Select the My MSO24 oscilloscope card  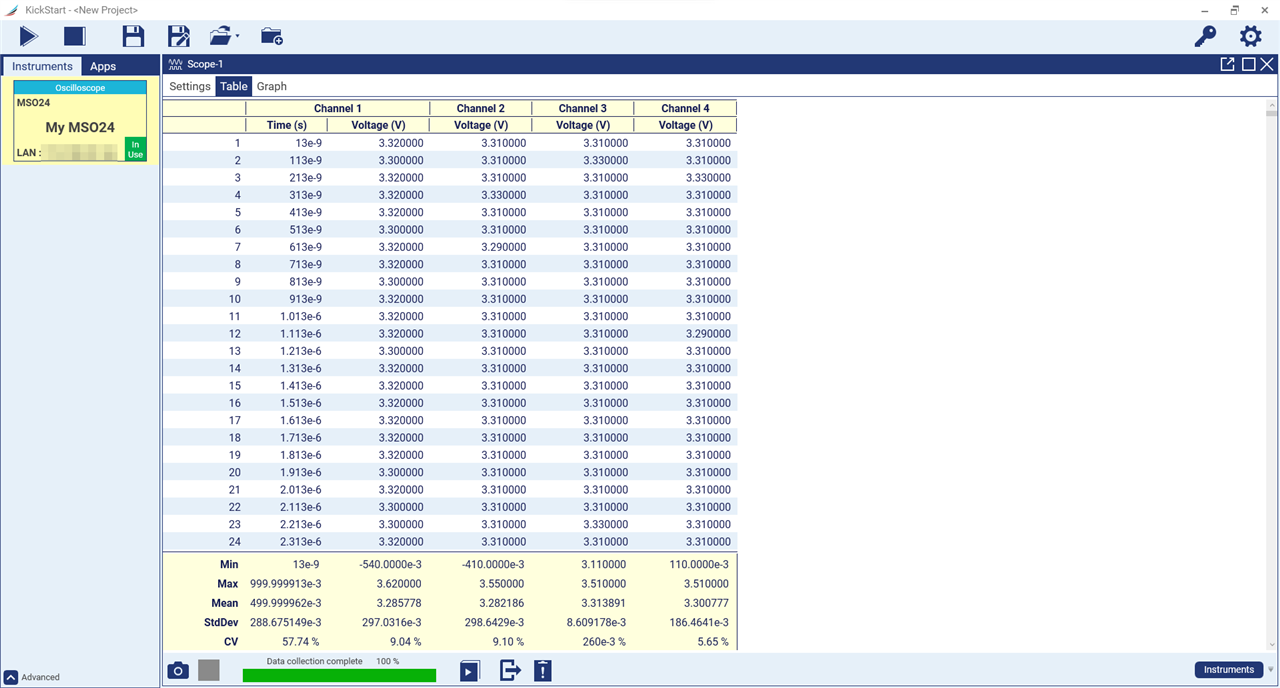point(80,121)
